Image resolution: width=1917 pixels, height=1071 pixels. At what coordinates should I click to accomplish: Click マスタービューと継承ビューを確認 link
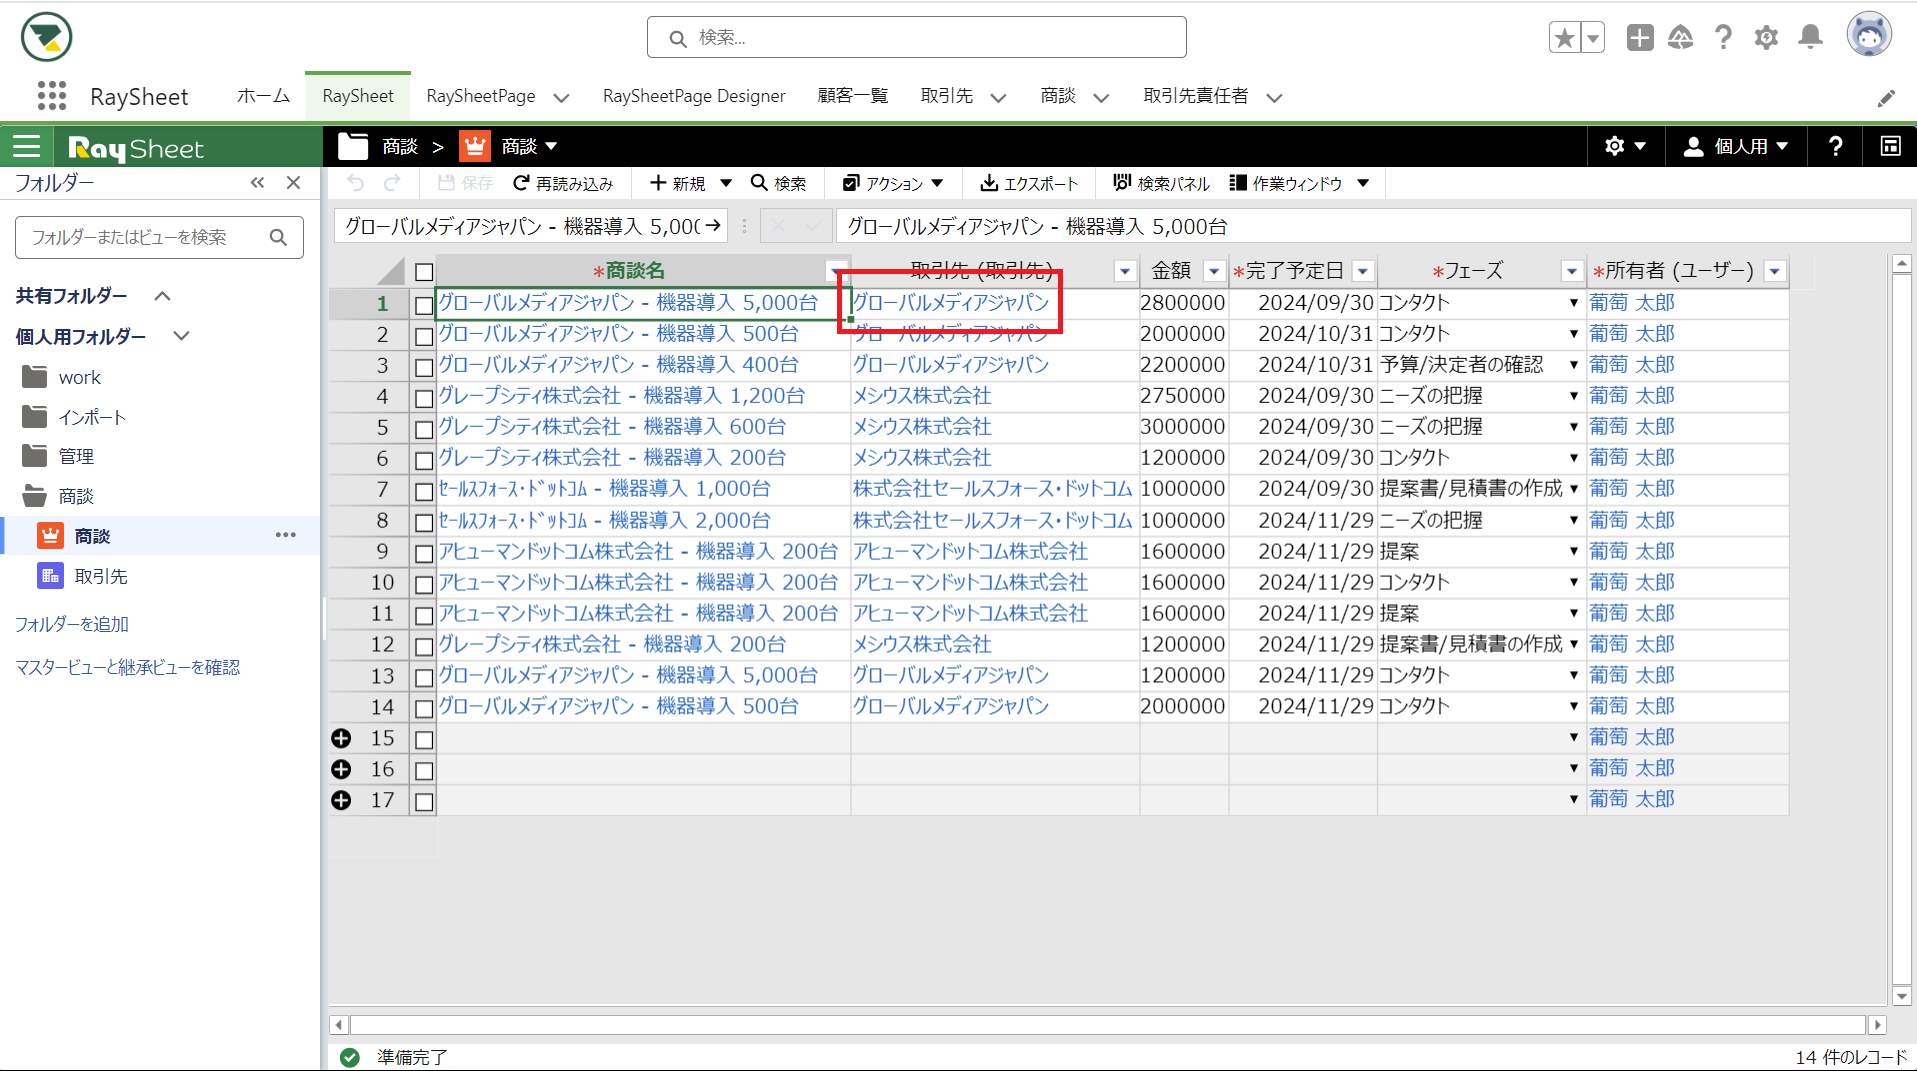pos(128,667)
